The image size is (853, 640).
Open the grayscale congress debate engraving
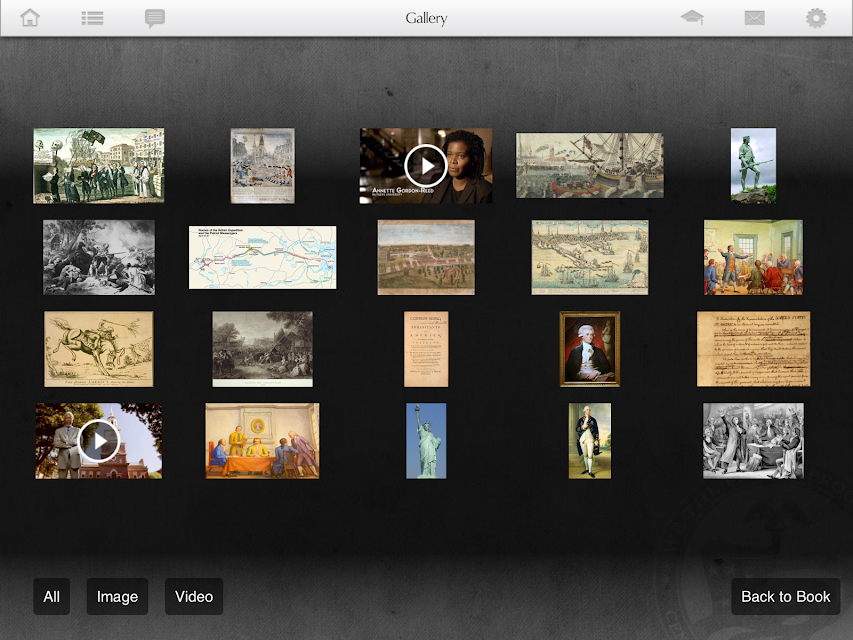753,441
